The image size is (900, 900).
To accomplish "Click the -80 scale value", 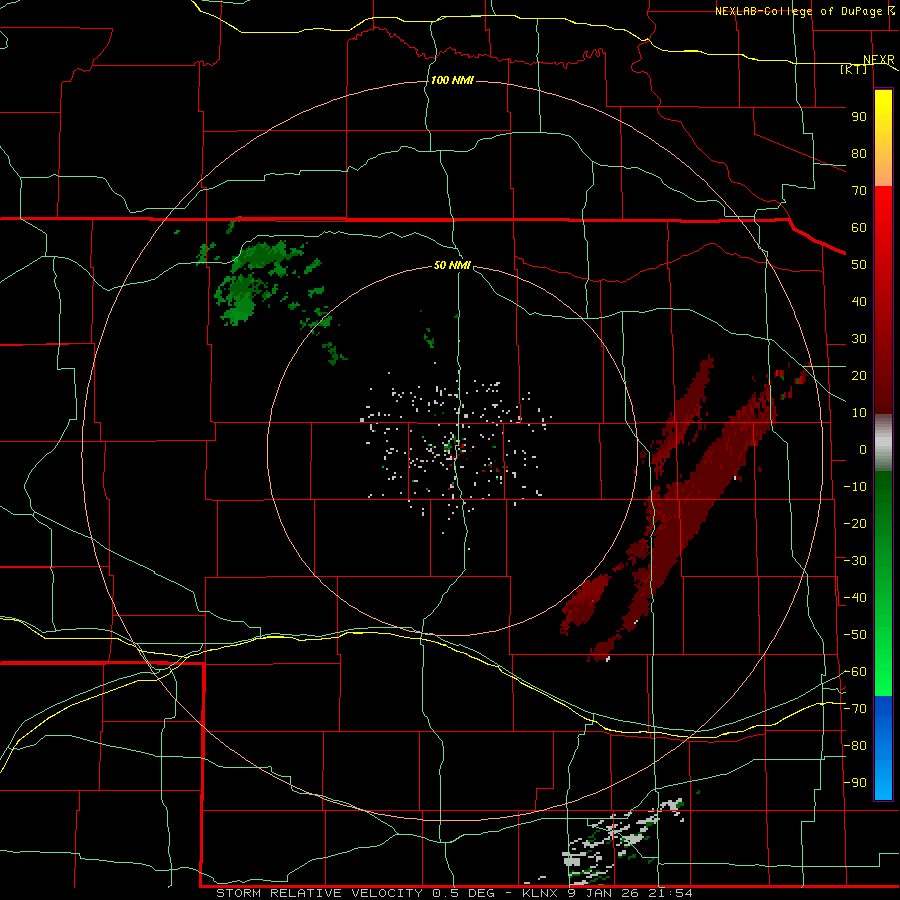I will click(855, 746).
